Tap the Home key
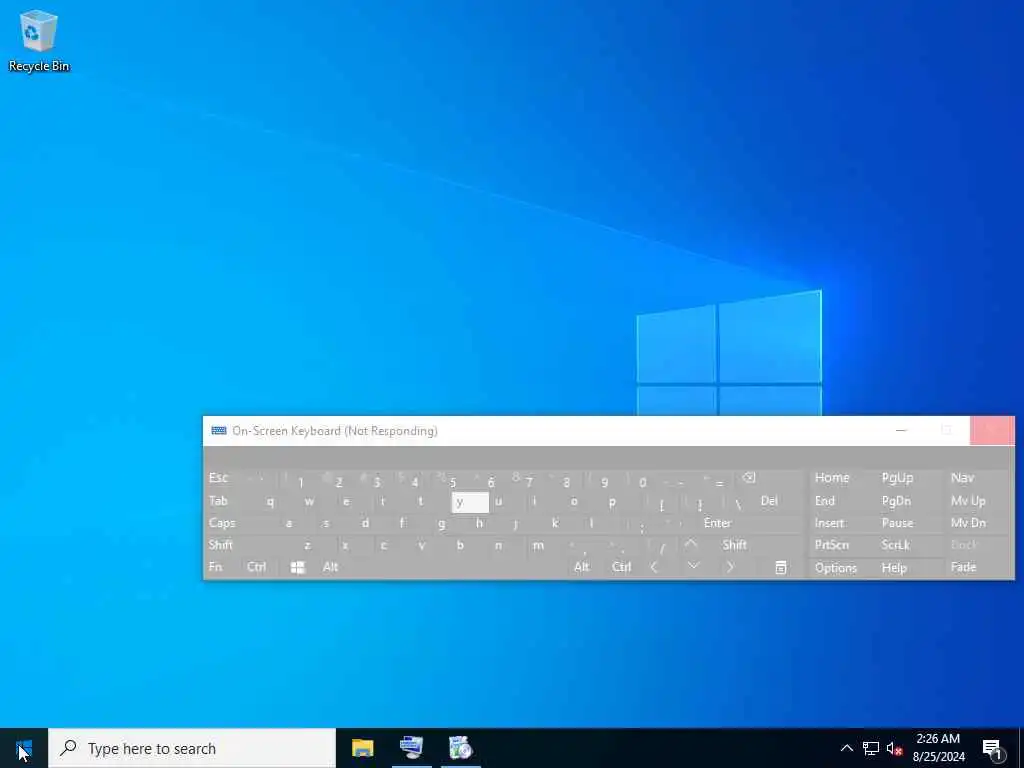 832,477
